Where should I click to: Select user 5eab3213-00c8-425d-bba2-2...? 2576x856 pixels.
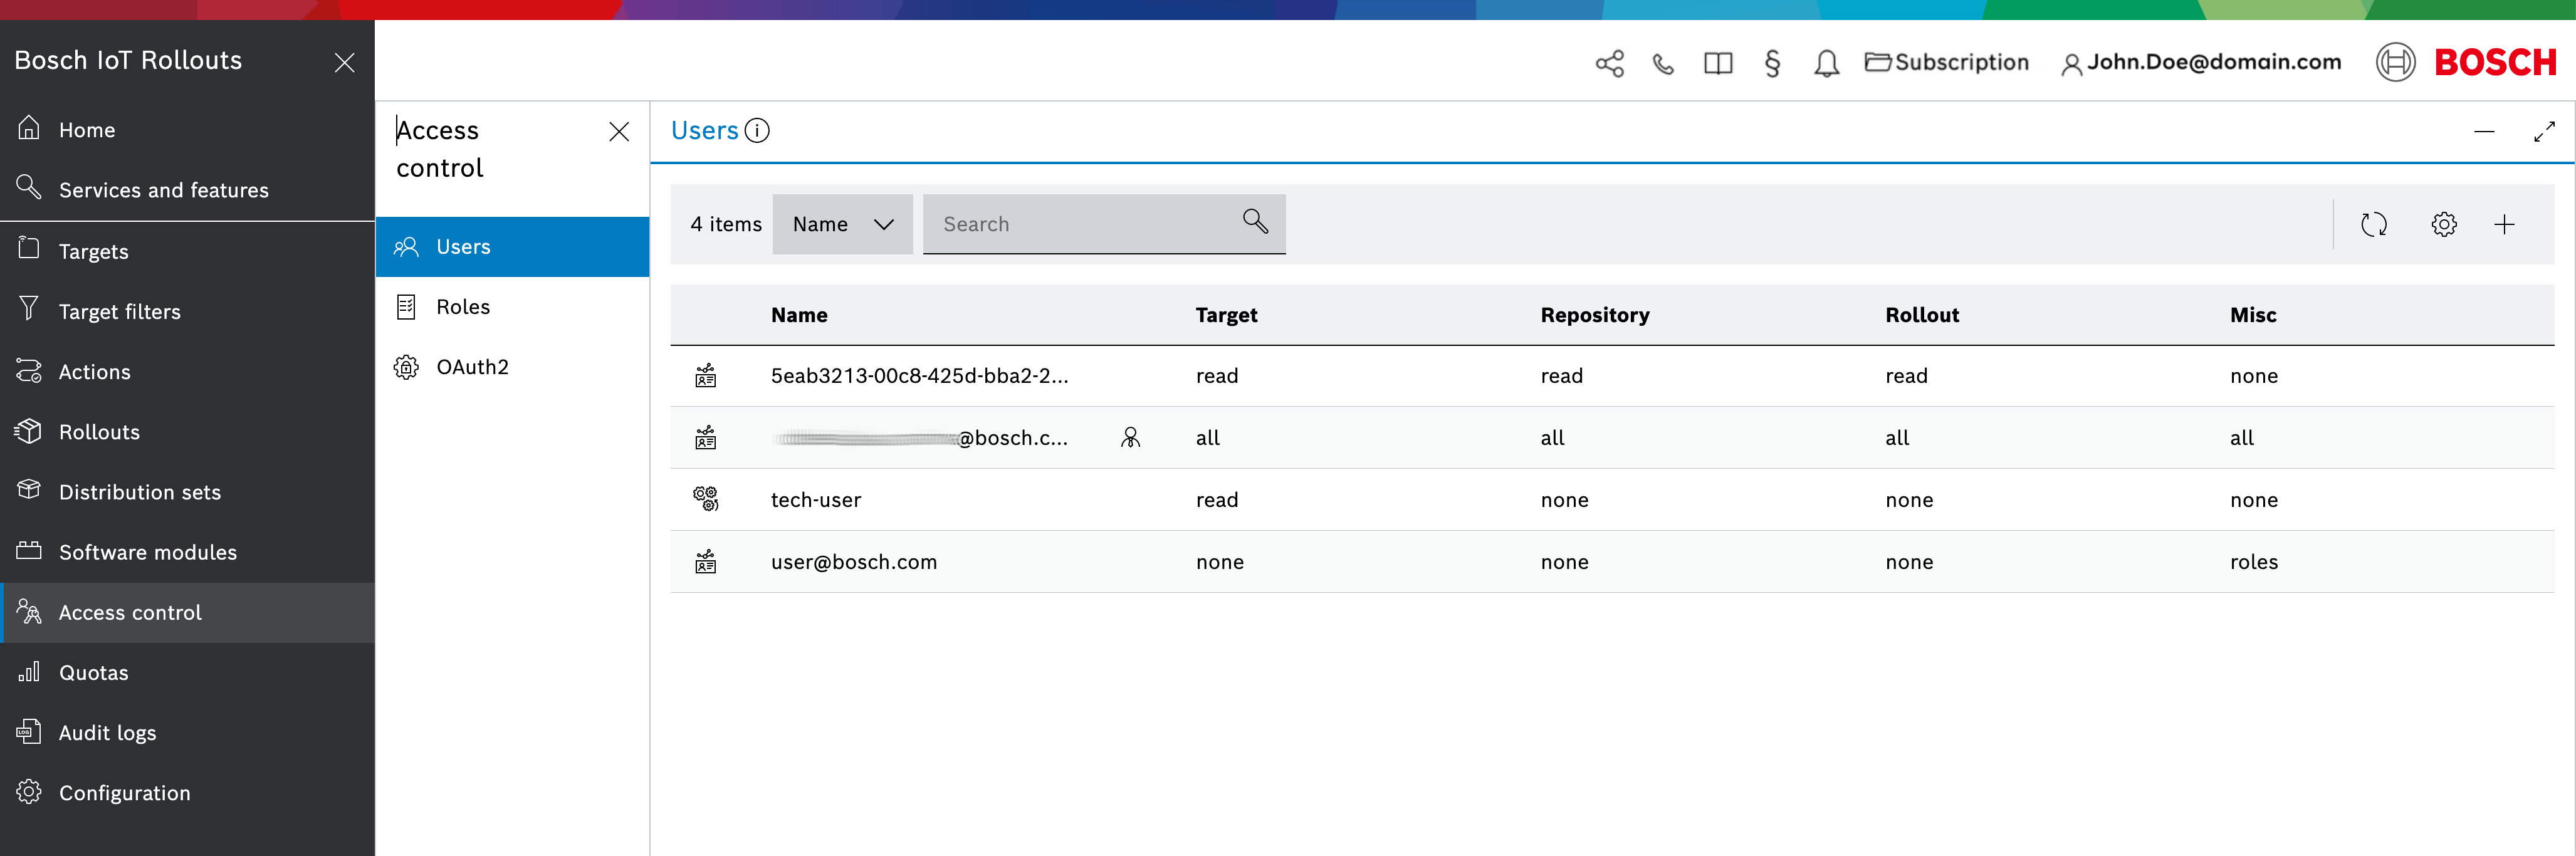click(1612, 376)
